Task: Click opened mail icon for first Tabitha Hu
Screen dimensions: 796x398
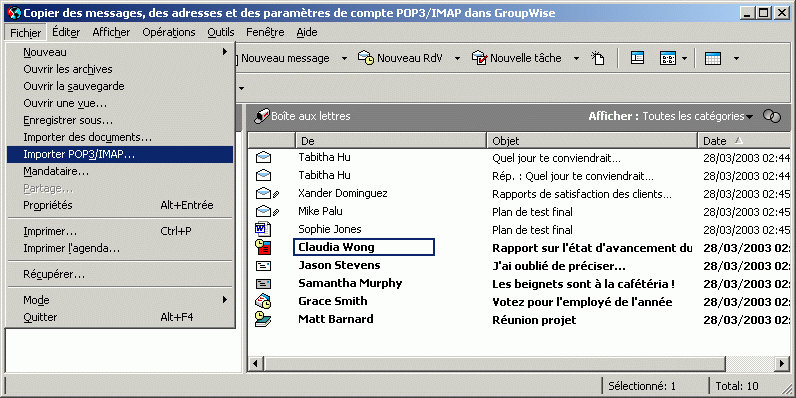Action: coord(263,157)
